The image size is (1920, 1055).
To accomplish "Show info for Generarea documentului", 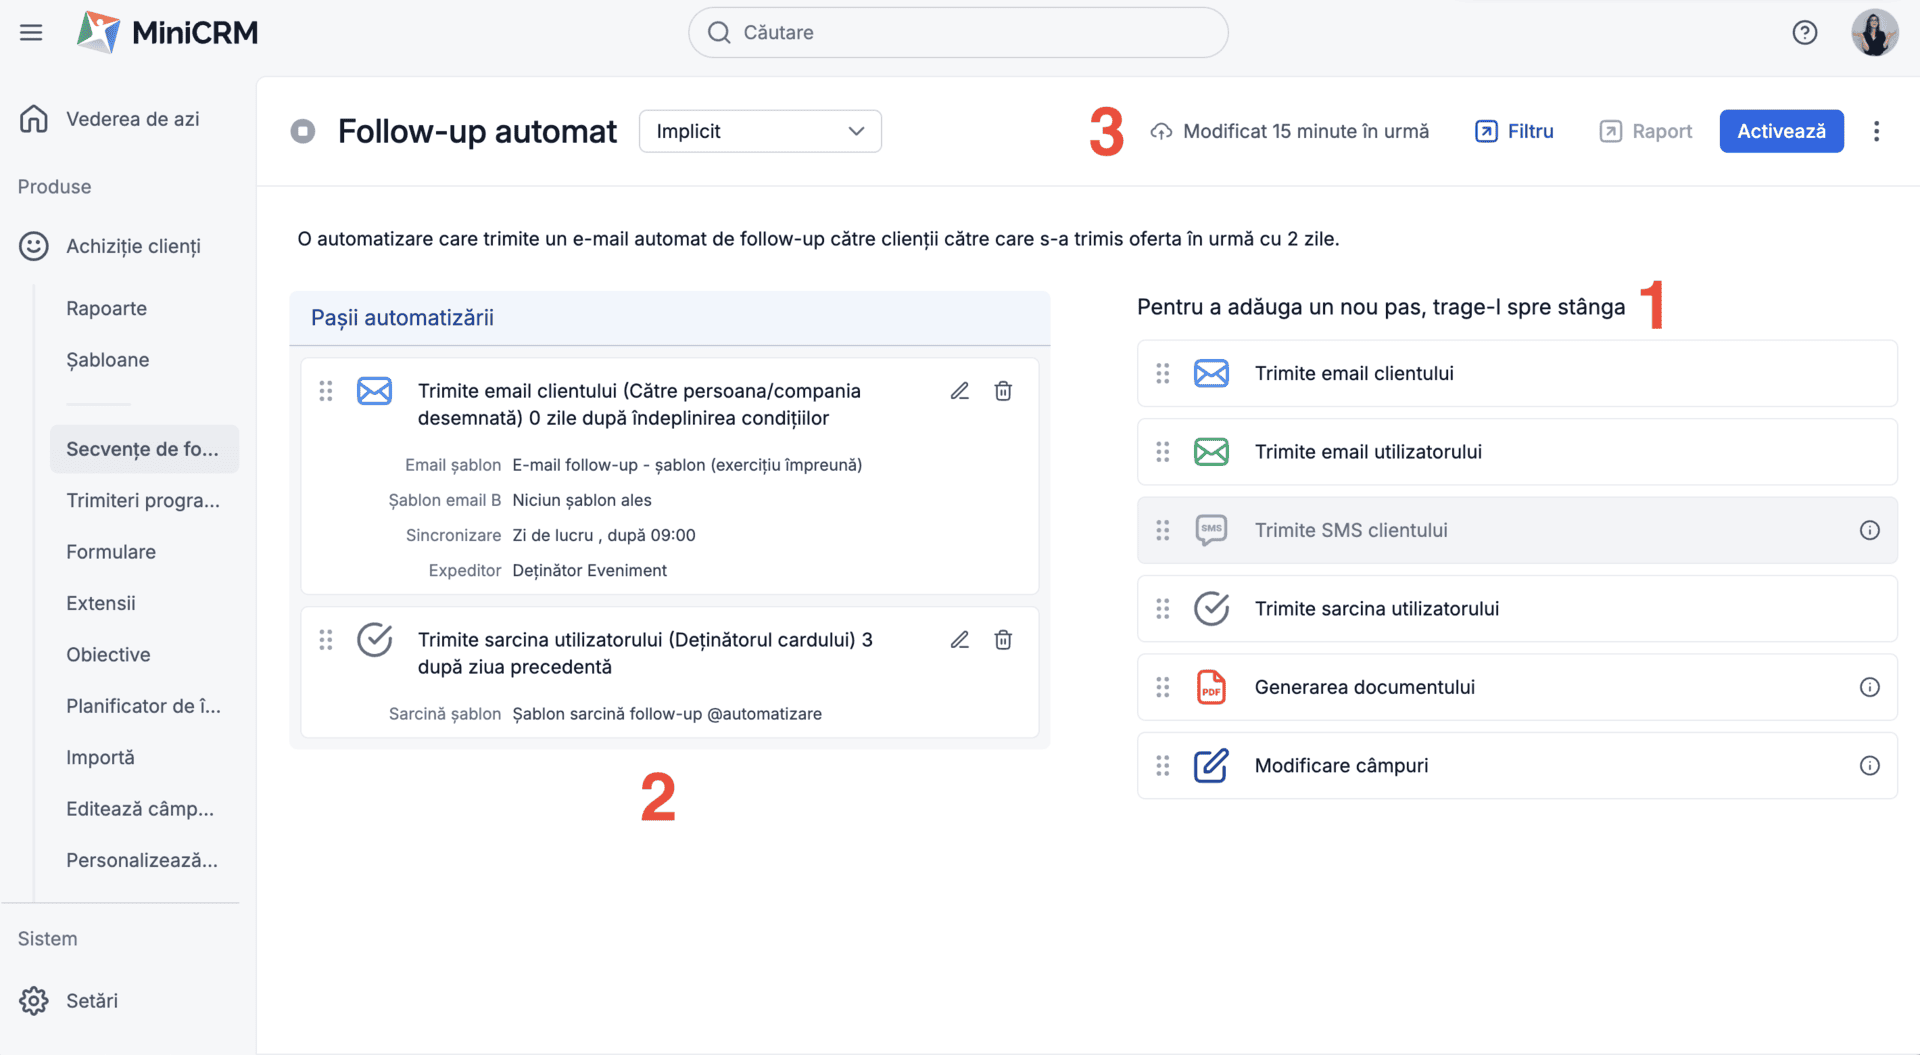I will click(x=1869, y=687).
